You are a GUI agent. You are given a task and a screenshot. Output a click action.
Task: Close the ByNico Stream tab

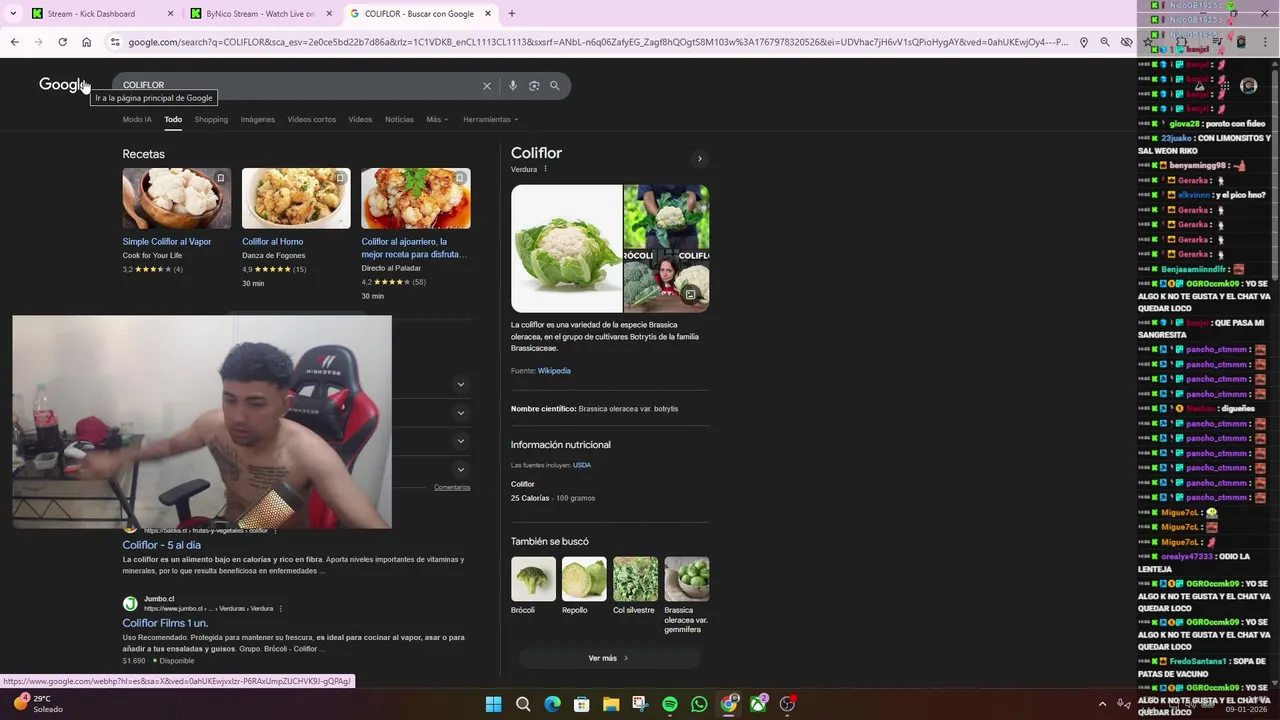(329, 14)
